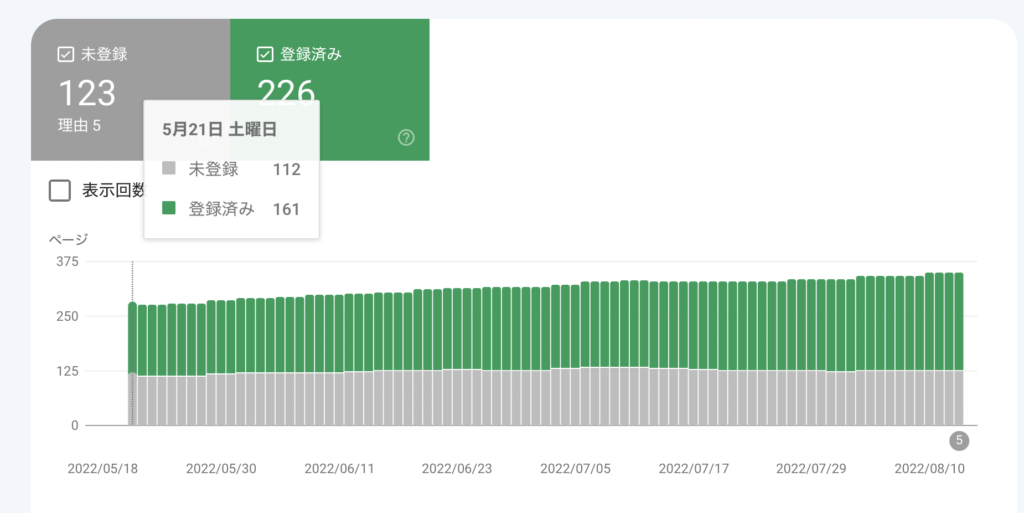This screenshot has height=513, width=1024.
Task: Select the 未登録 count 123
Action: point(87,93)
